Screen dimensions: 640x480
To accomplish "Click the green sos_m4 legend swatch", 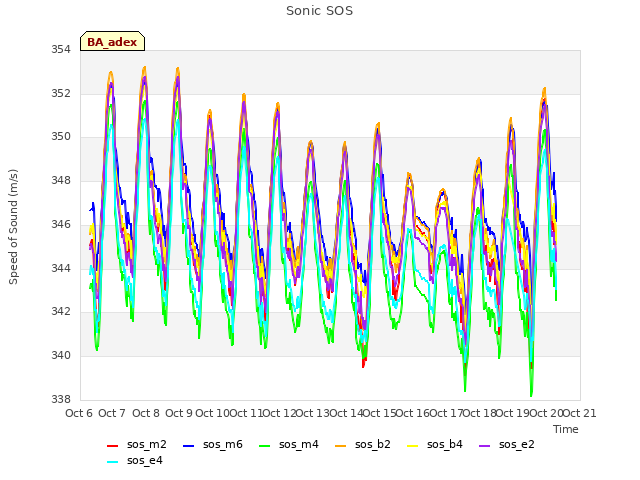I will click(264, 446).
